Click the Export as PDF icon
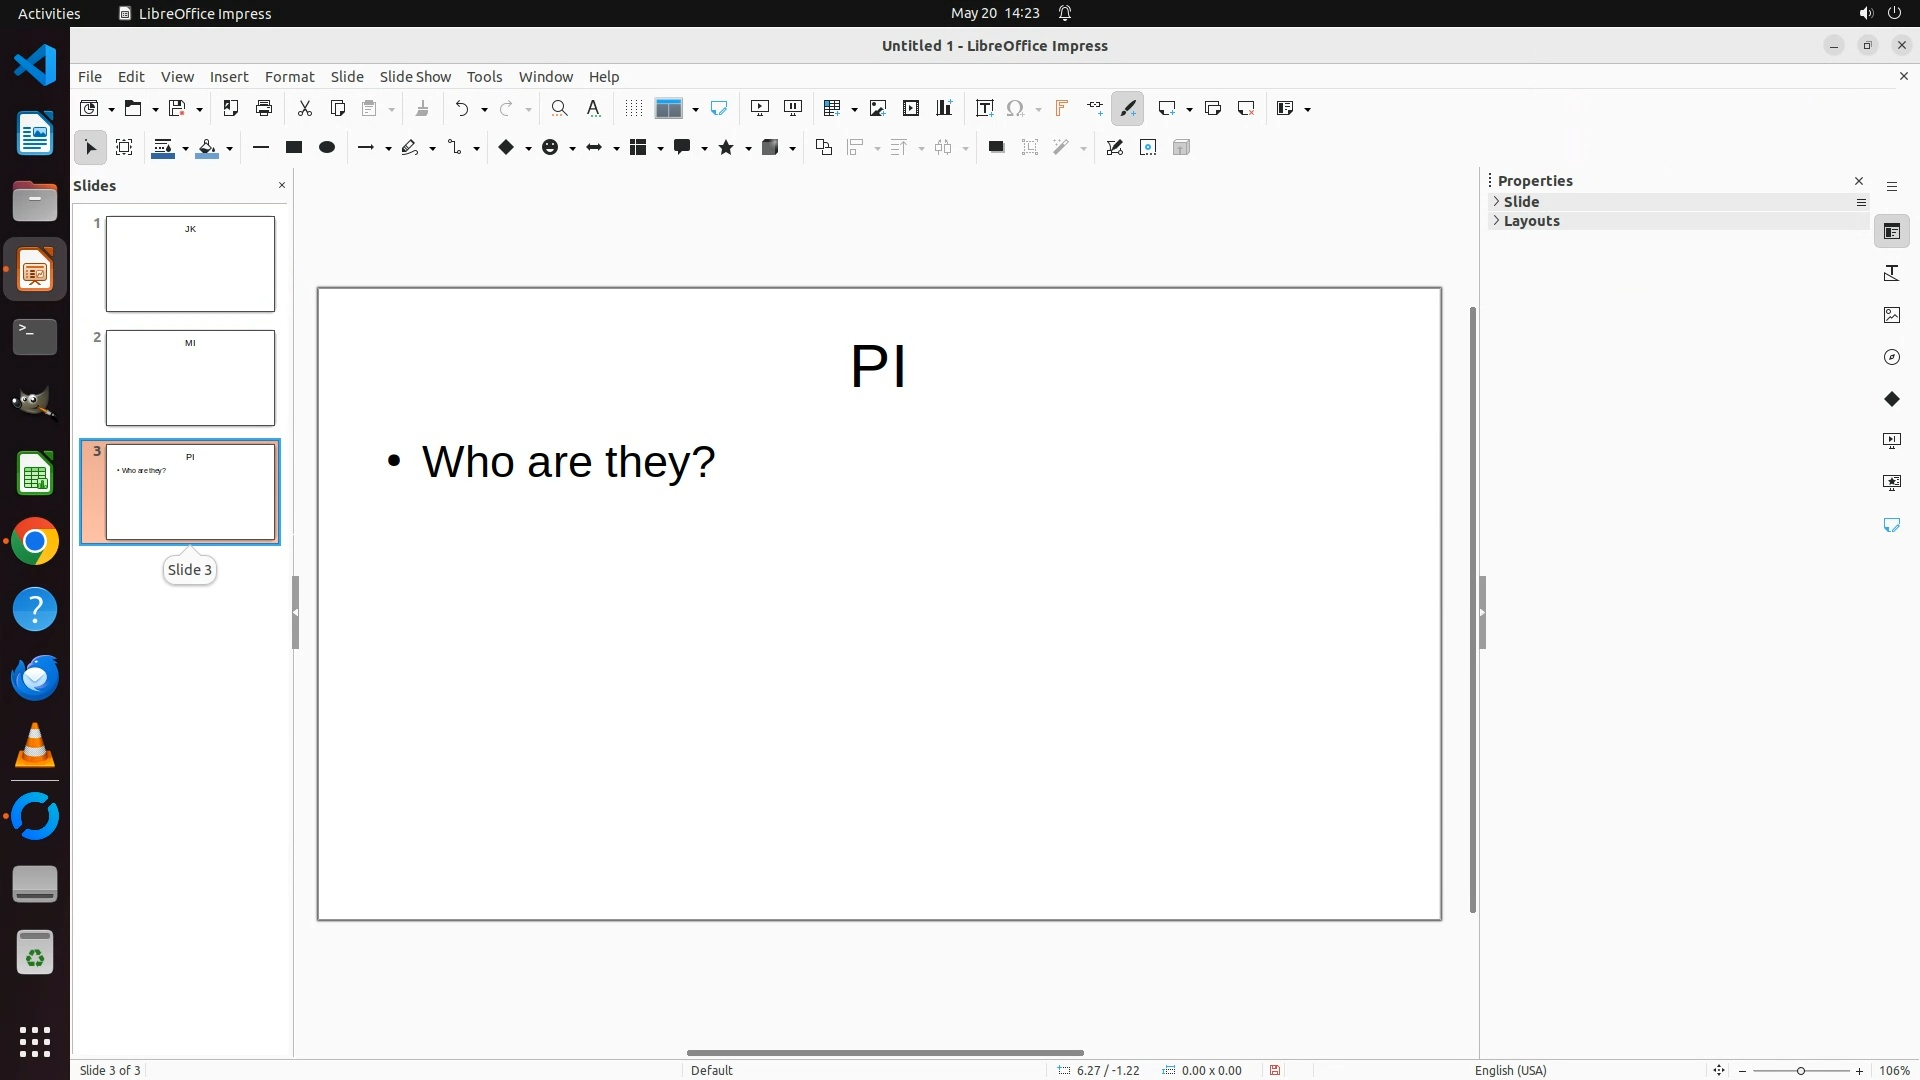Viewport: 1920px width, 1080px height. pyautogui.click(x=231, y=108)
